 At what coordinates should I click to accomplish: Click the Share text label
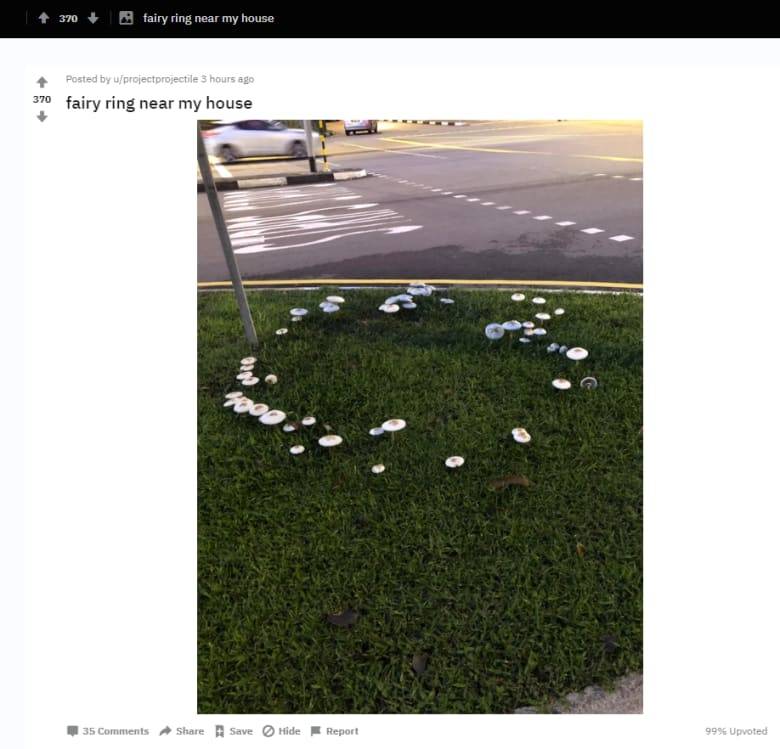click(190, 731)
